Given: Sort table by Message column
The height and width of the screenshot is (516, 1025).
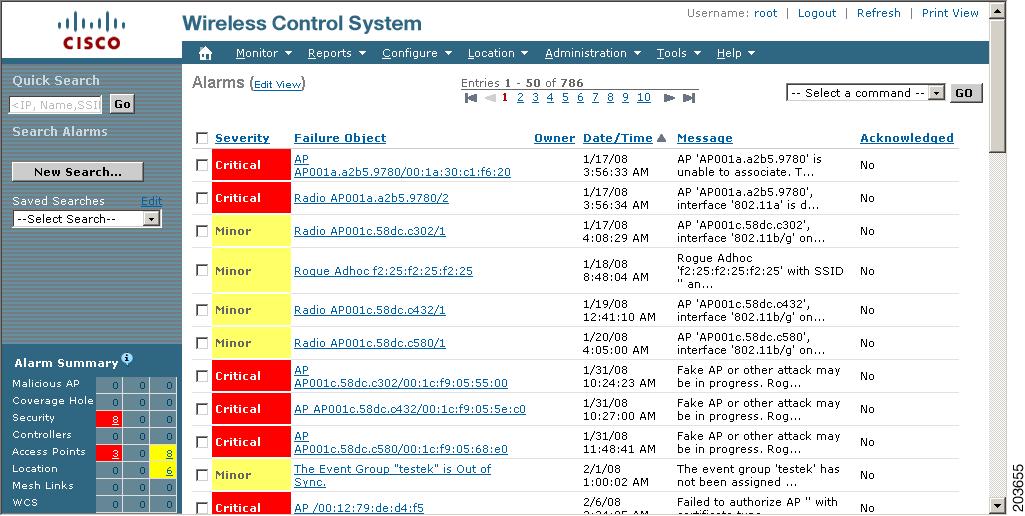Looking at the screenshot, I should (705, 138).
